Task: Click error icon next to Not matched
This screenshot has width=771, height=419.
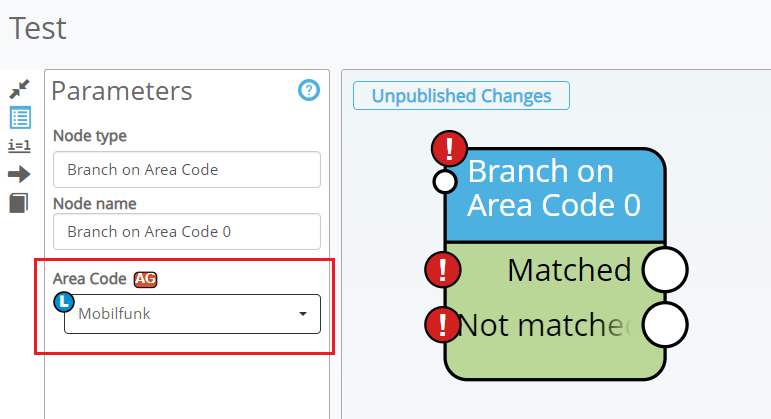Action: 443,325
